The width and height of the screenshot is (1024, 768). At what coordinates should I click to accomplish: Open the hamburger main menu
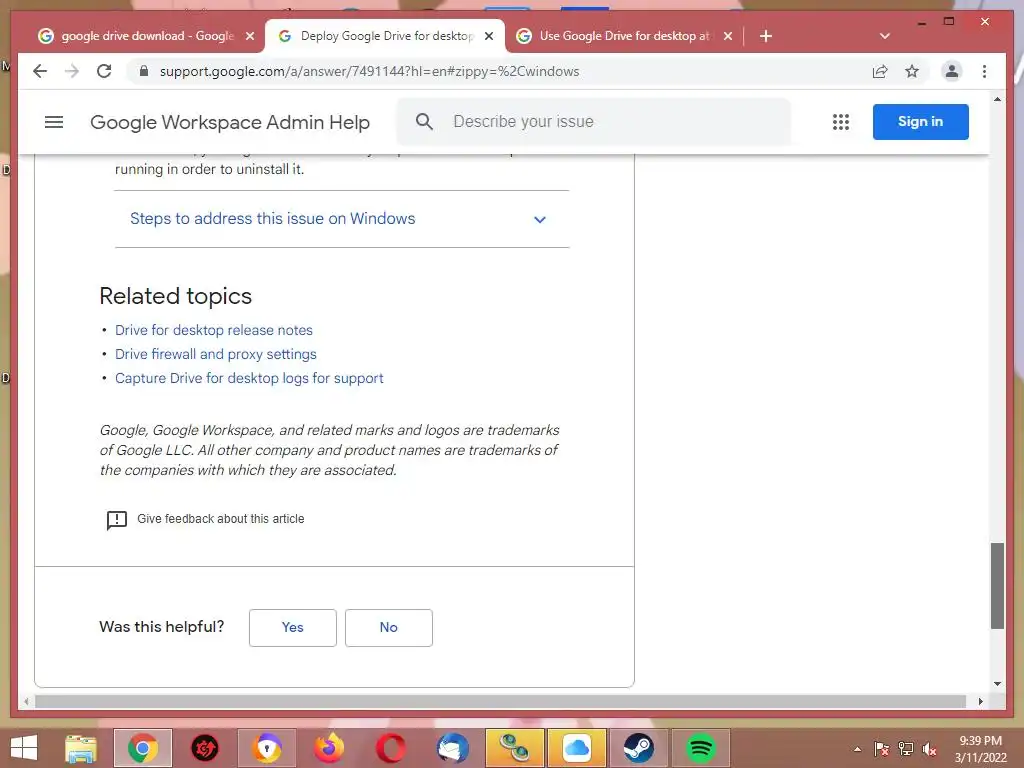pyautogui.click(x=54, y=121)
